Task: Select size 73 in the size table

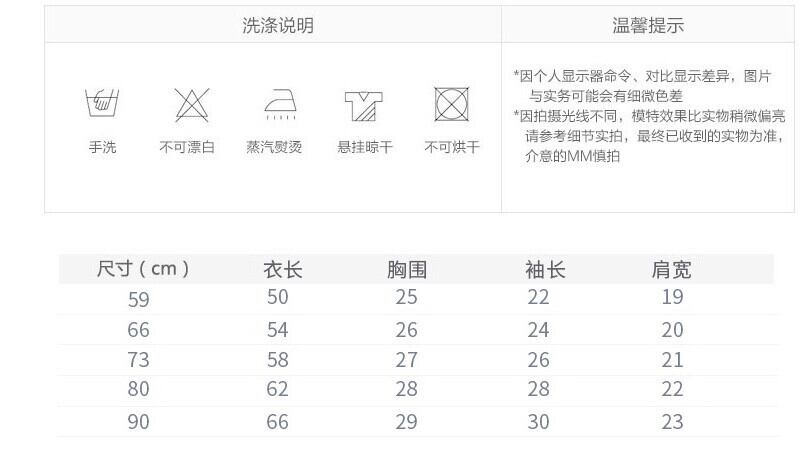Action: pos(138,360)
